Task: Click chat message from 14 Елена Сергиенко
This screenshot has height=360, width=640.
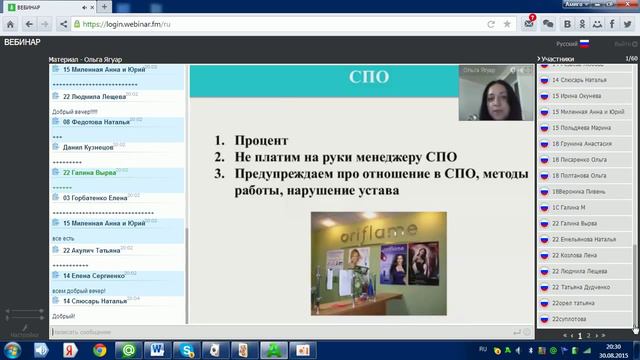Action: [117, 283]
